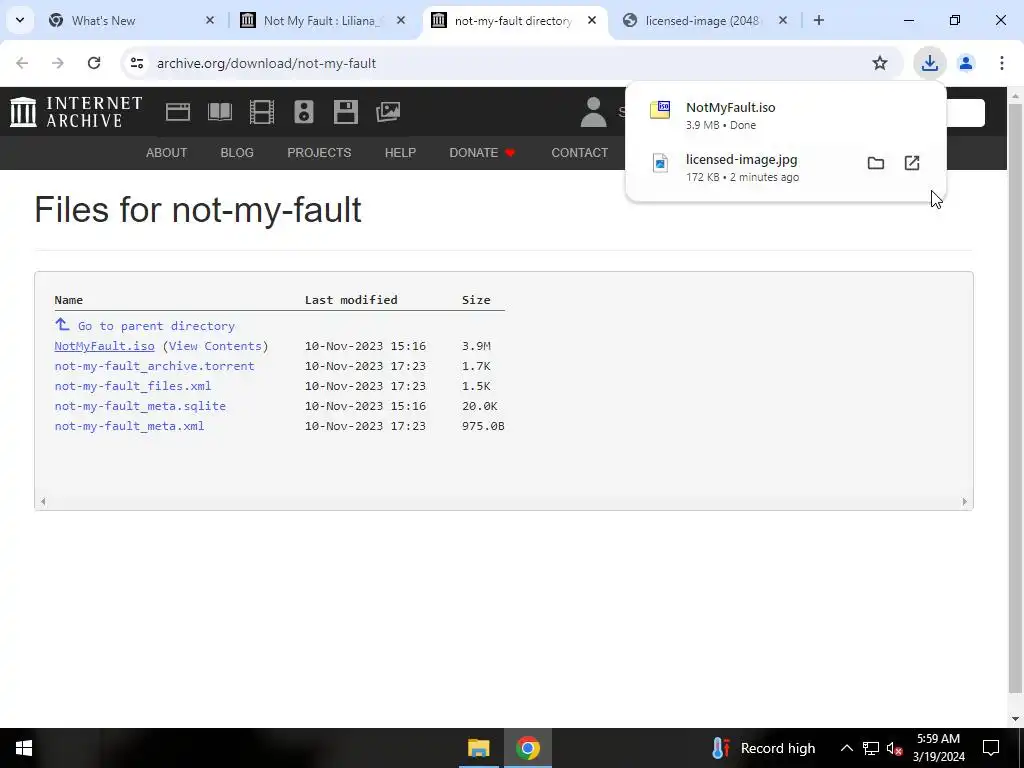Viewport: 1024px width, 768px height.
Task: Open the PROJECTS menu item
Action: (x=319, y=153)
